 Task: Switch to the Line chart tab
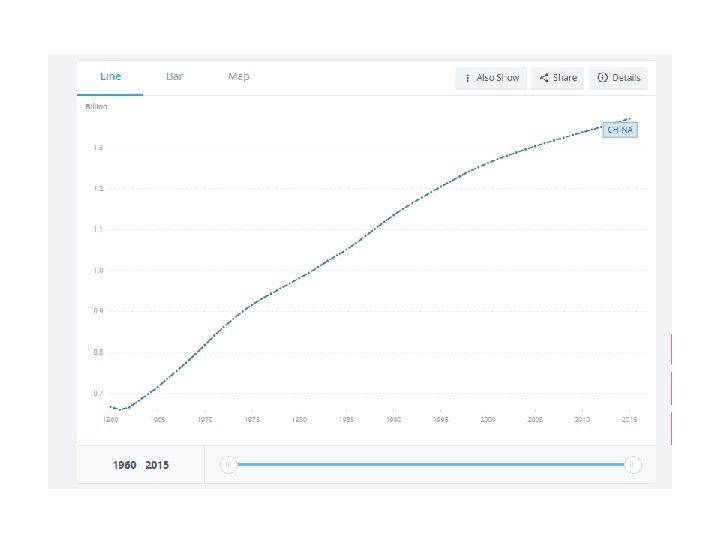(x=110, y=77)
